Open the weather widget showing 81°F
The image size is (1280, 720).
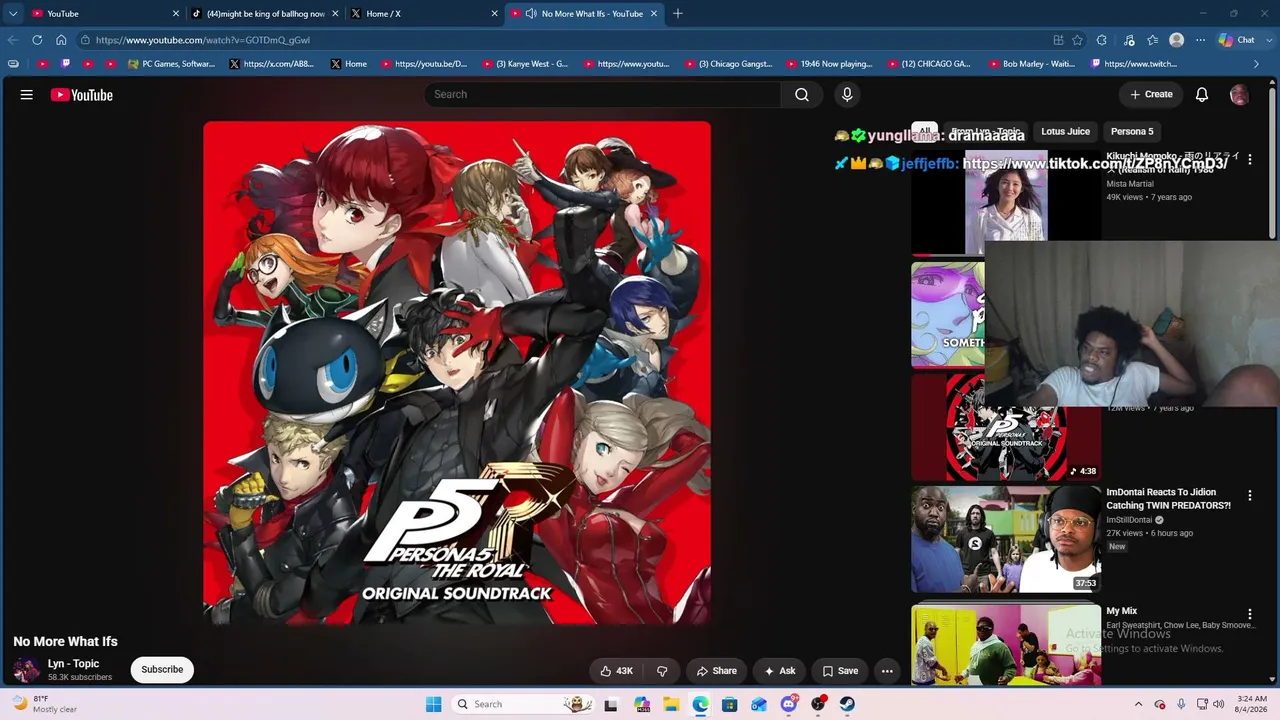[45, 704]
